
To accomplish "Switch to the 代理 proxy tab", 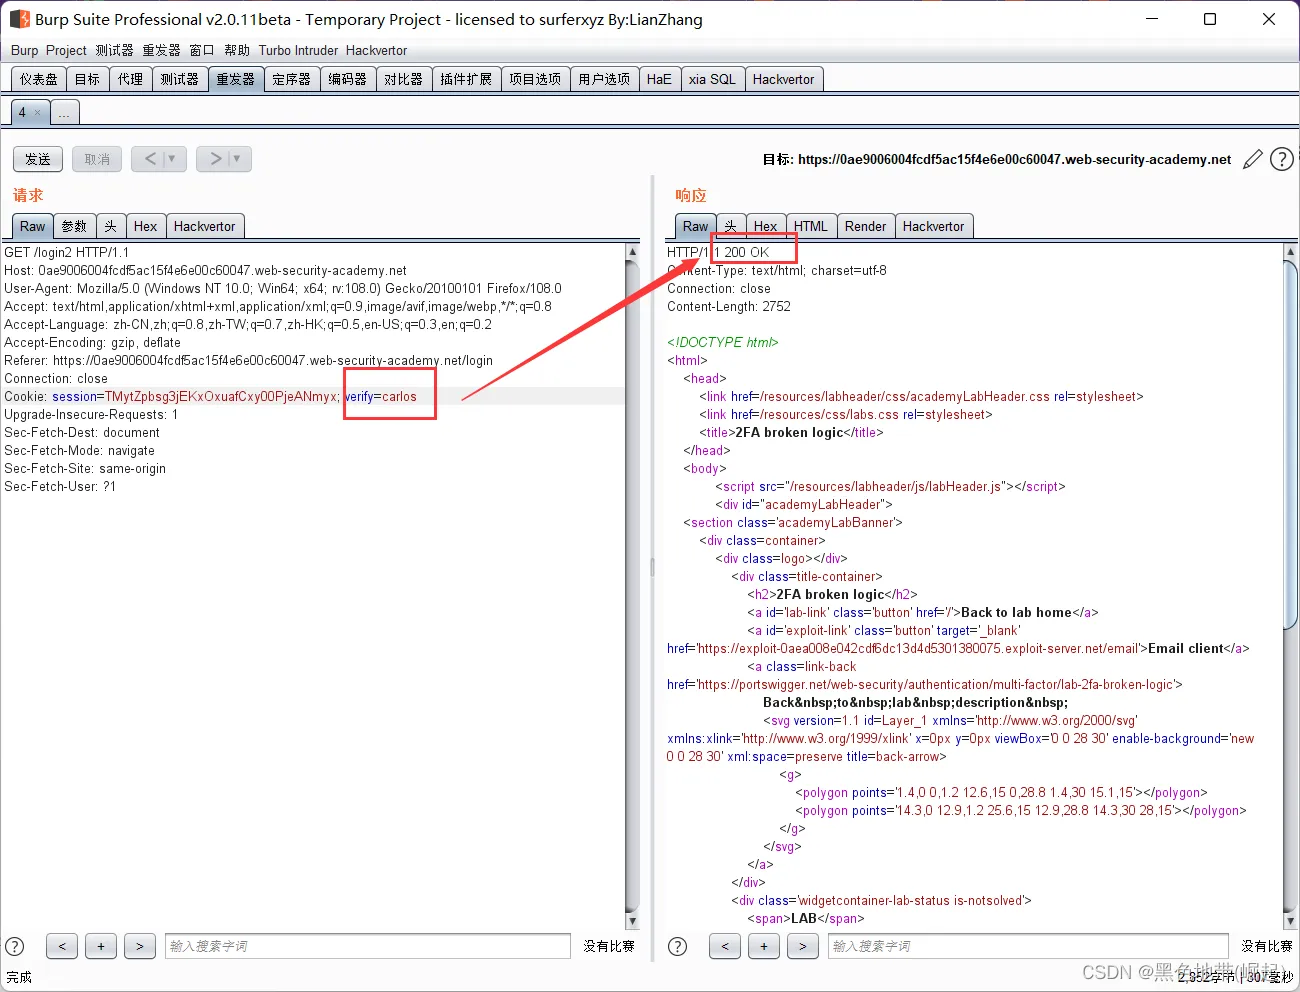I will (131, 79).
